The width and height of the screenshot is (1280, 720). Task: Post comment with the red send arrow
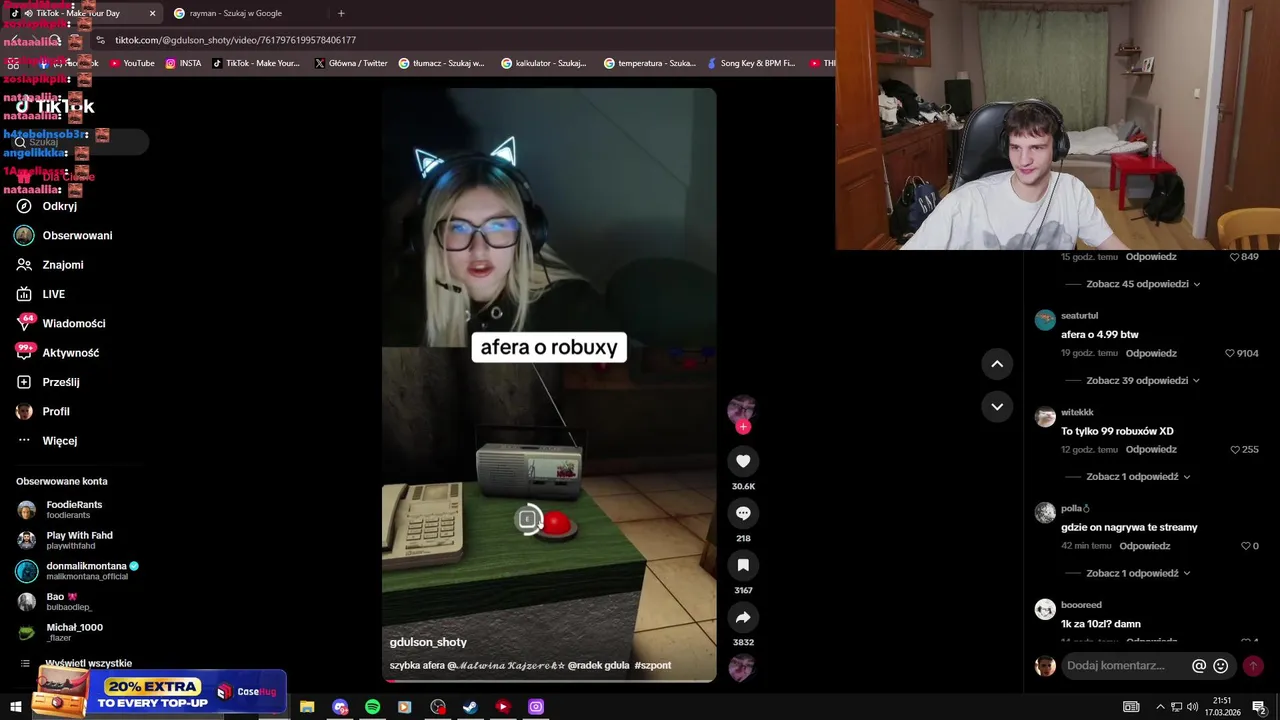point(1253,666)
